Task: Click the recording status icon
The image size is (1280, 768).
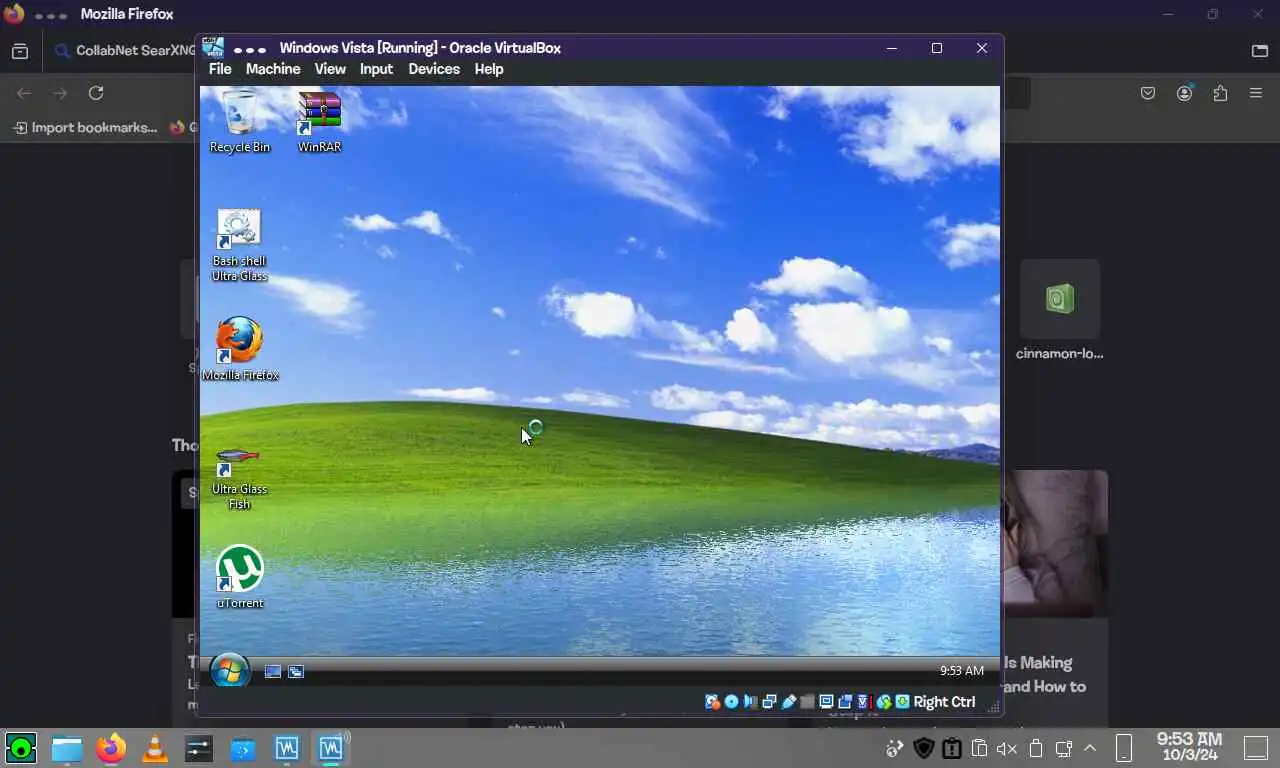Action: [x=845, y=702]
